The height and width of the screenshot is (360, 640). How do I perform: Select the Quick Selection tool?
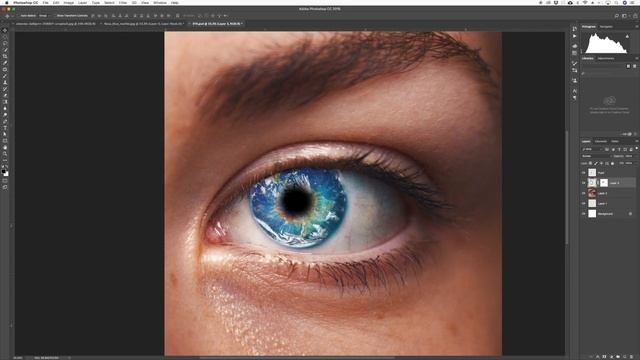tap(5, 50)
